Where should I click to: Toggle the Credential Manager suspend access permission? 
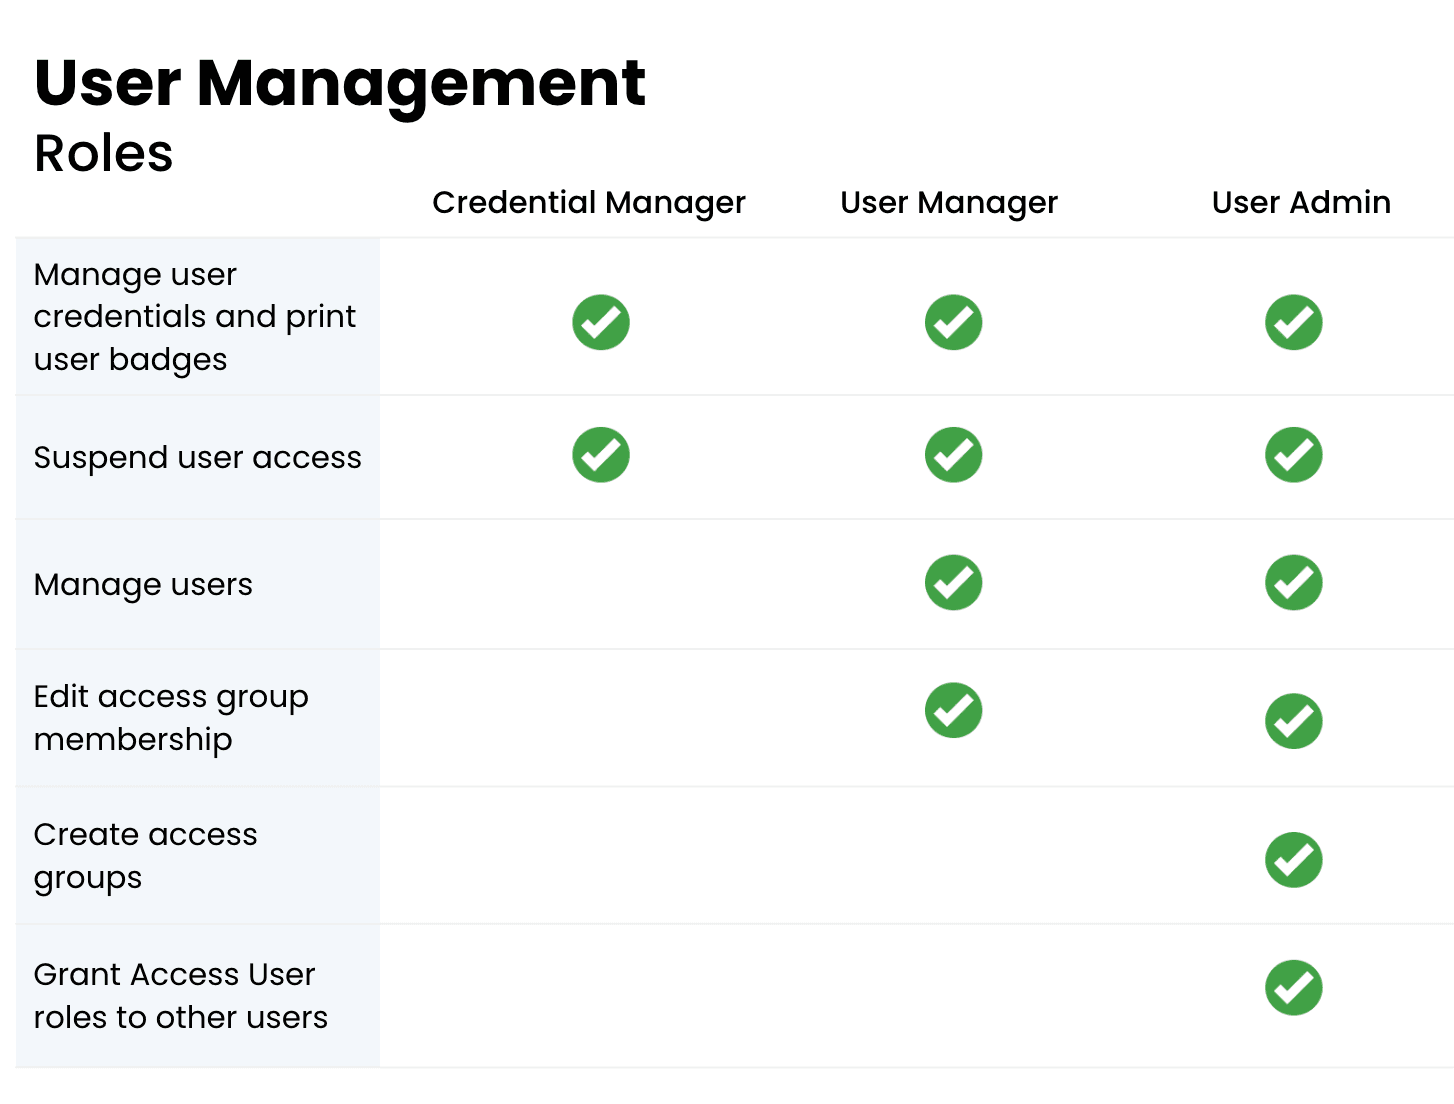tap(600, 455)
